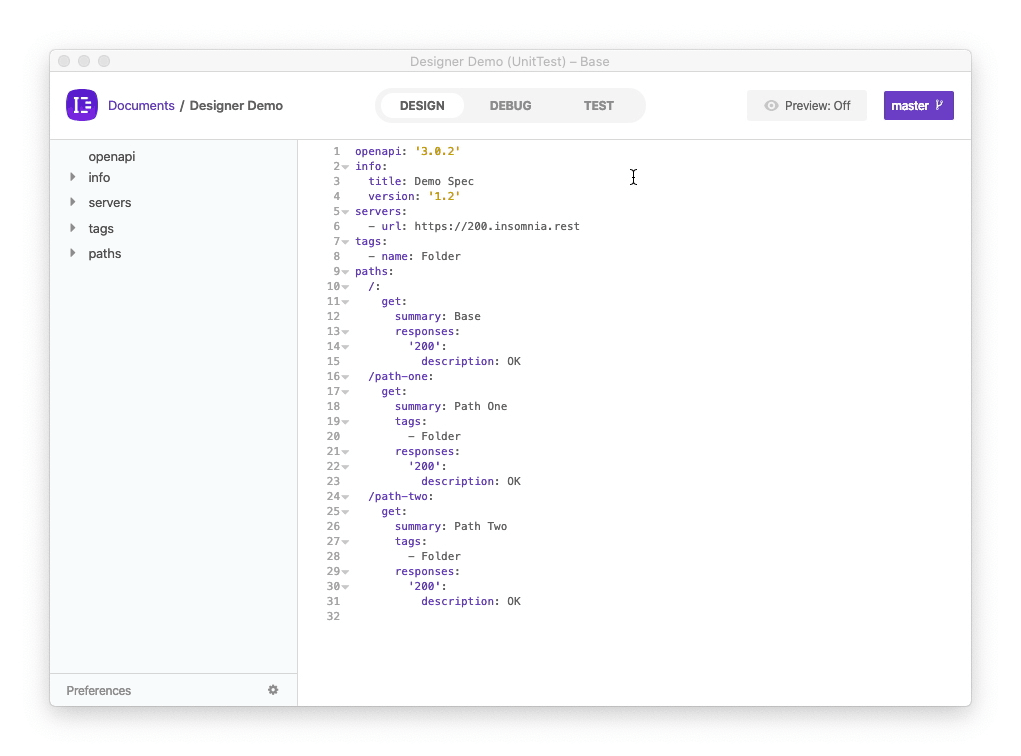Viewport: 1021px width, 756px height.
Task: Collapse the fold arrow on line 5
Action: click(x=346, y=212)
